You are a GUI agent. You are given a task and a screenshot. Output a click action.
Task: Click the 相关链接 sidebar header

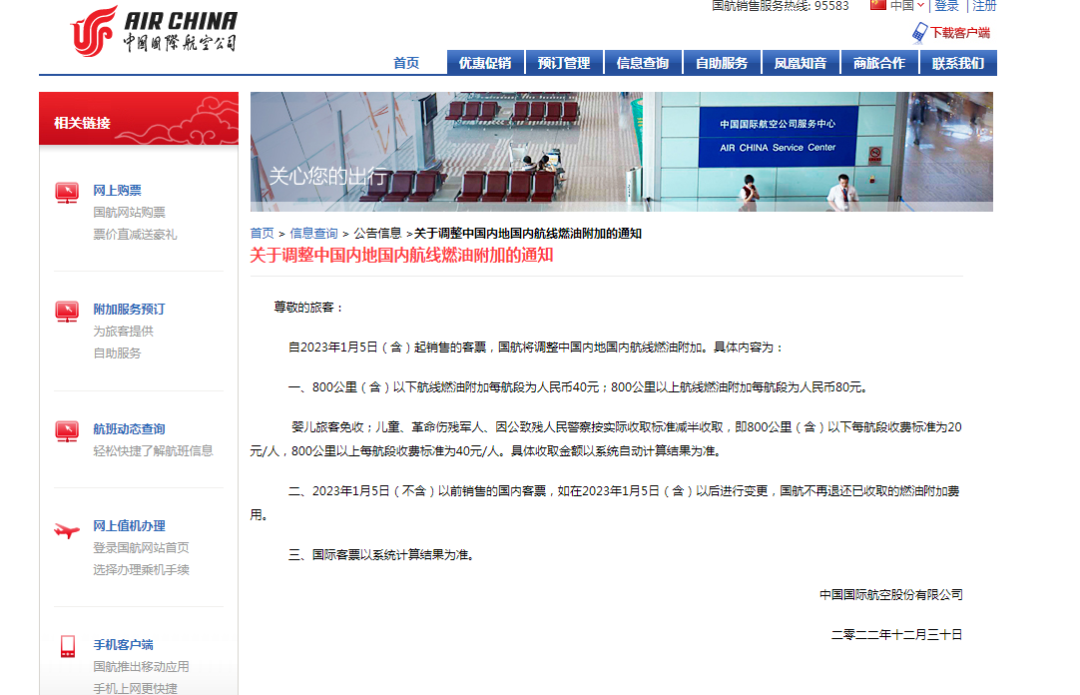coord(138,118)
